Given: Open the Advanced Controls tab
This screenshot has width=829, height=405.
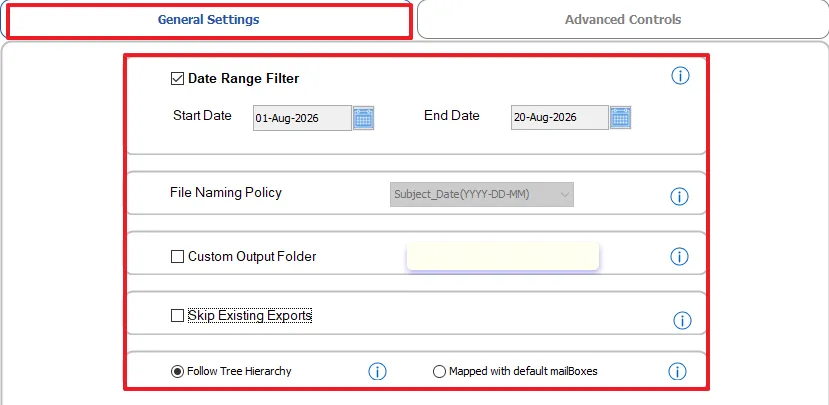Looking at the screenshot, I should pyautogui.click(x=623, y=20).
